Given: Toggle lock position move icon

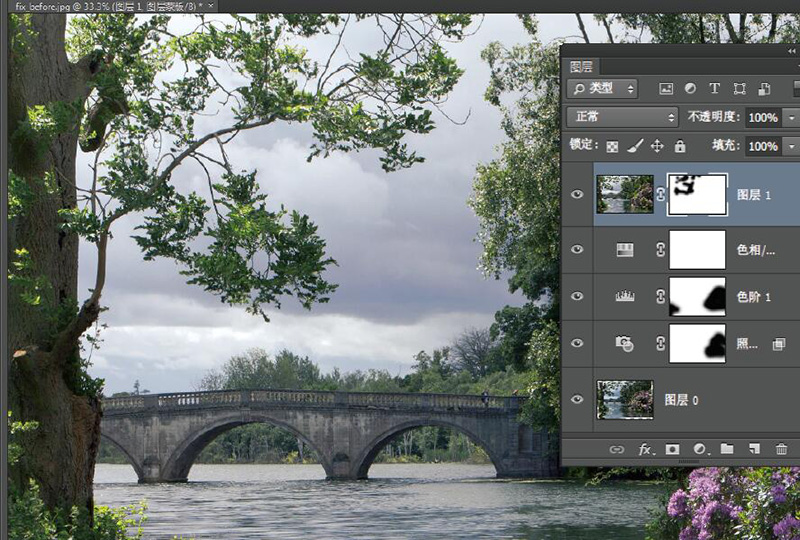Looking at the screenshot, I should (x=657, y=146).
